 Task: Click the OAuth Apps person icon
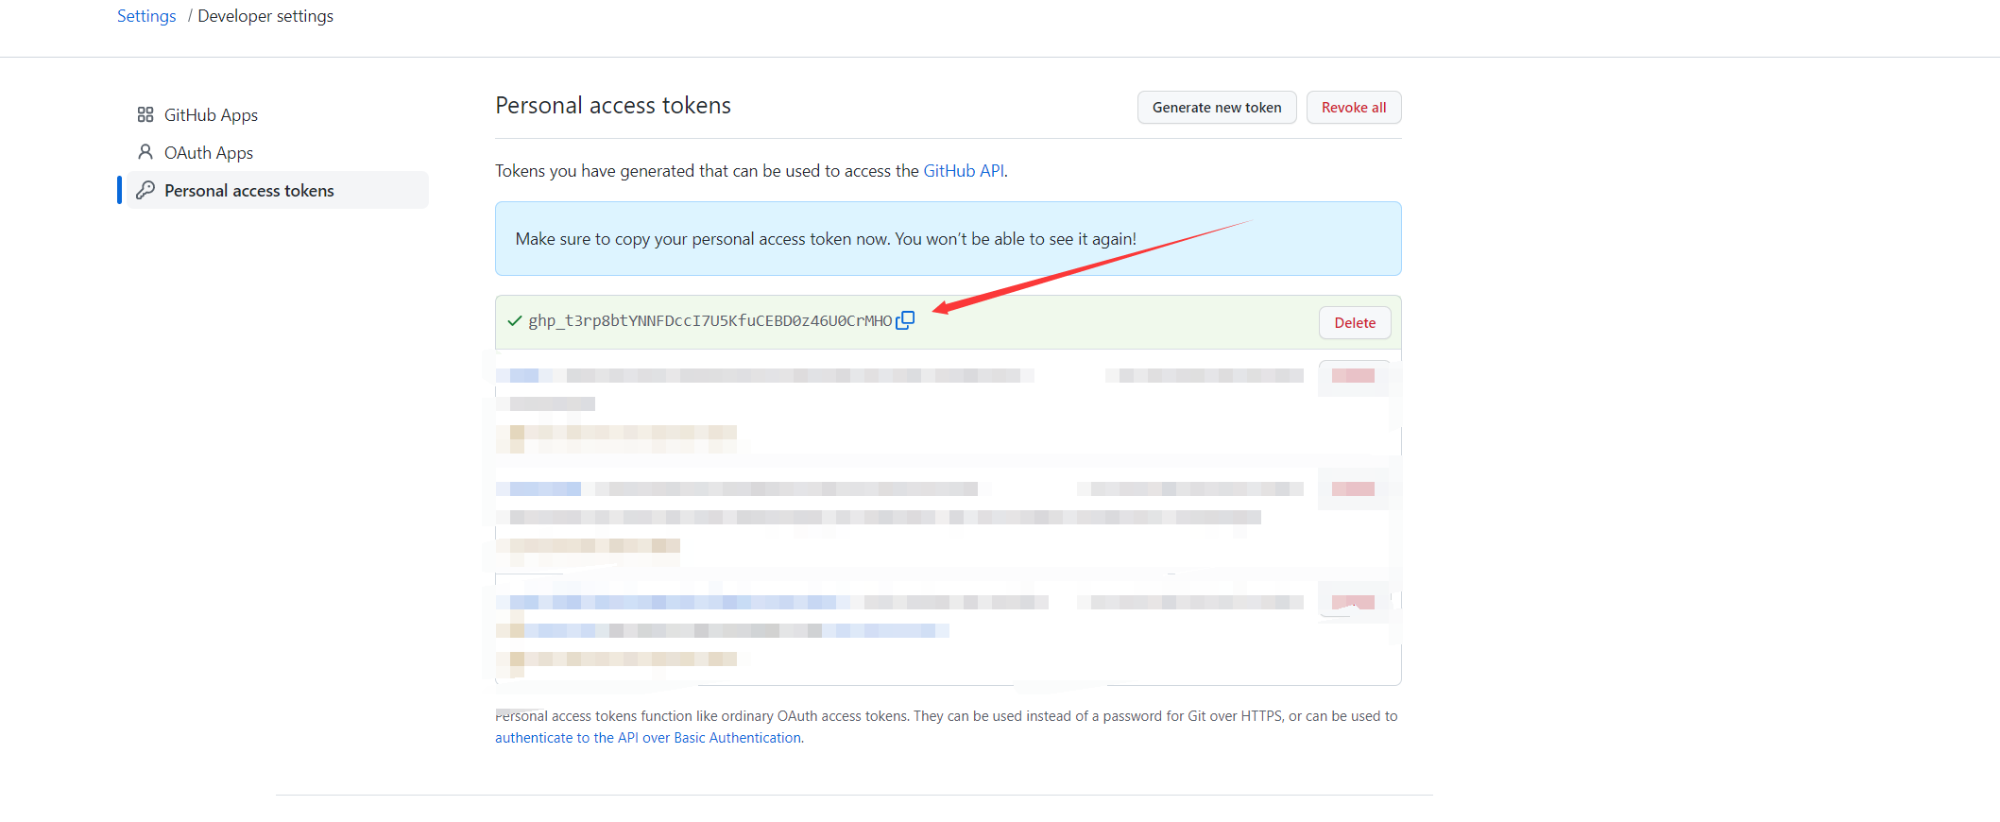(x=145, y=152)
